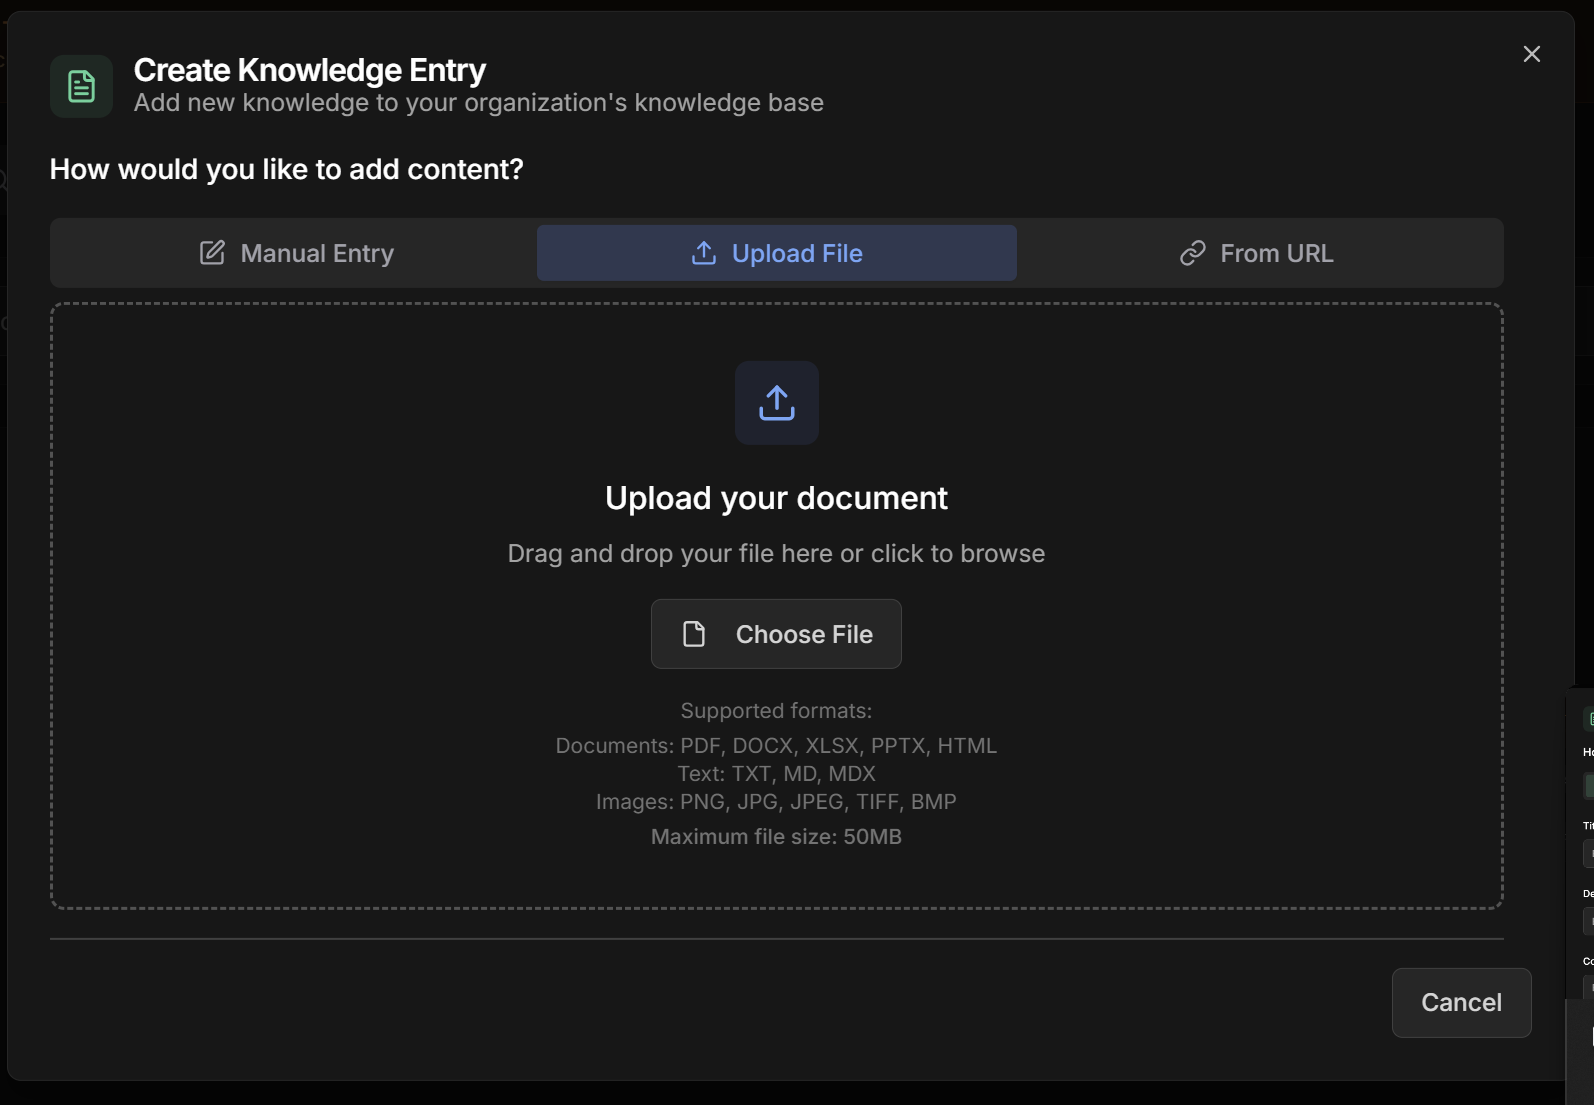This screenshot has width=1594, height=1105.
Task: Click 'How would you like to add content?' heading
Action: click(287, 169)
